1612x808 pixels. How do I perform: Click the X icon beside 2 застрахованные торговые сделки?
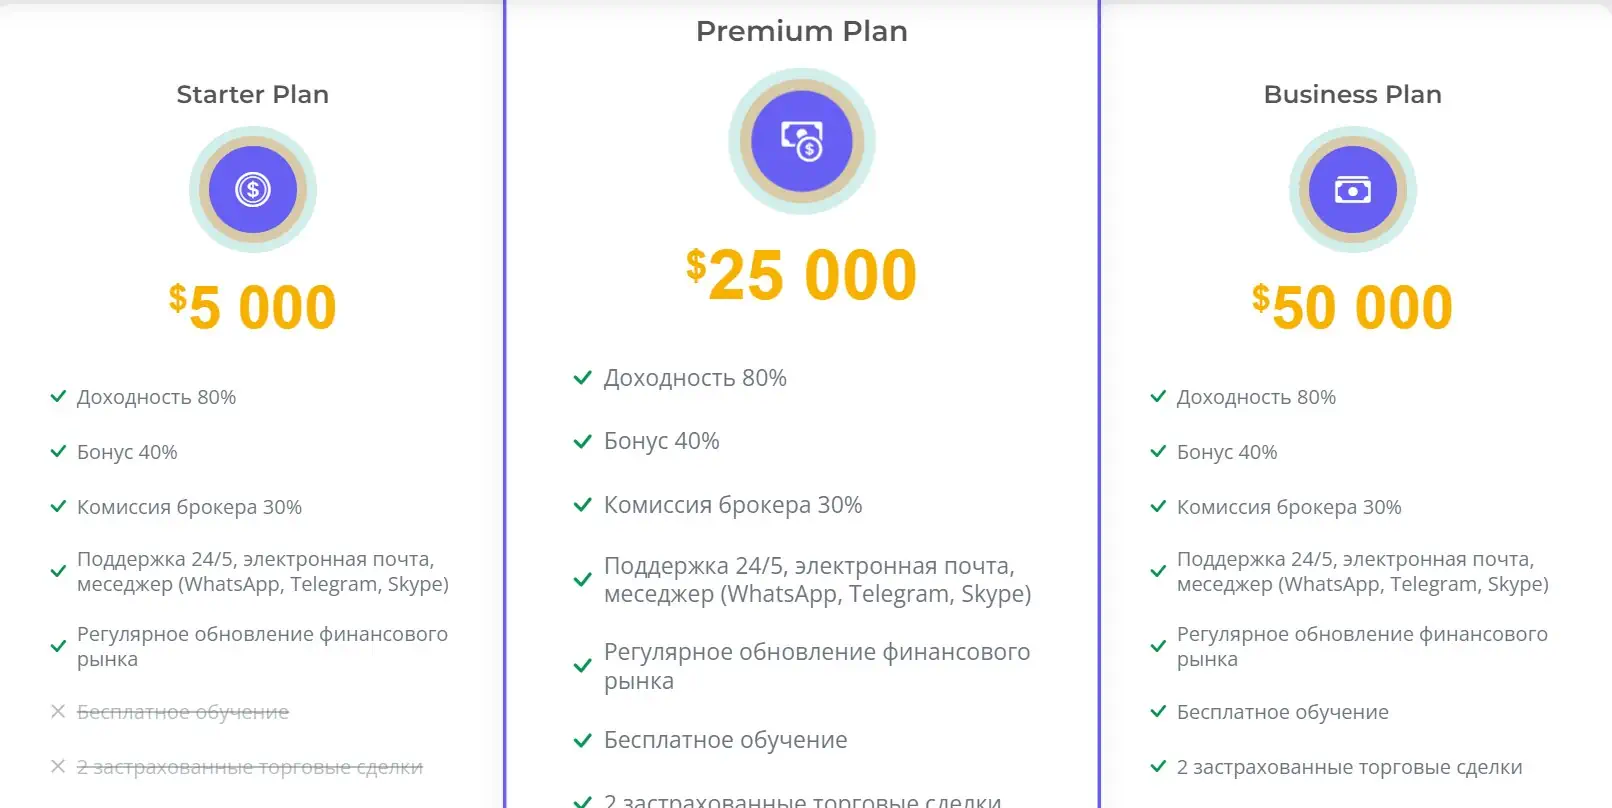(x=58, y=766)
